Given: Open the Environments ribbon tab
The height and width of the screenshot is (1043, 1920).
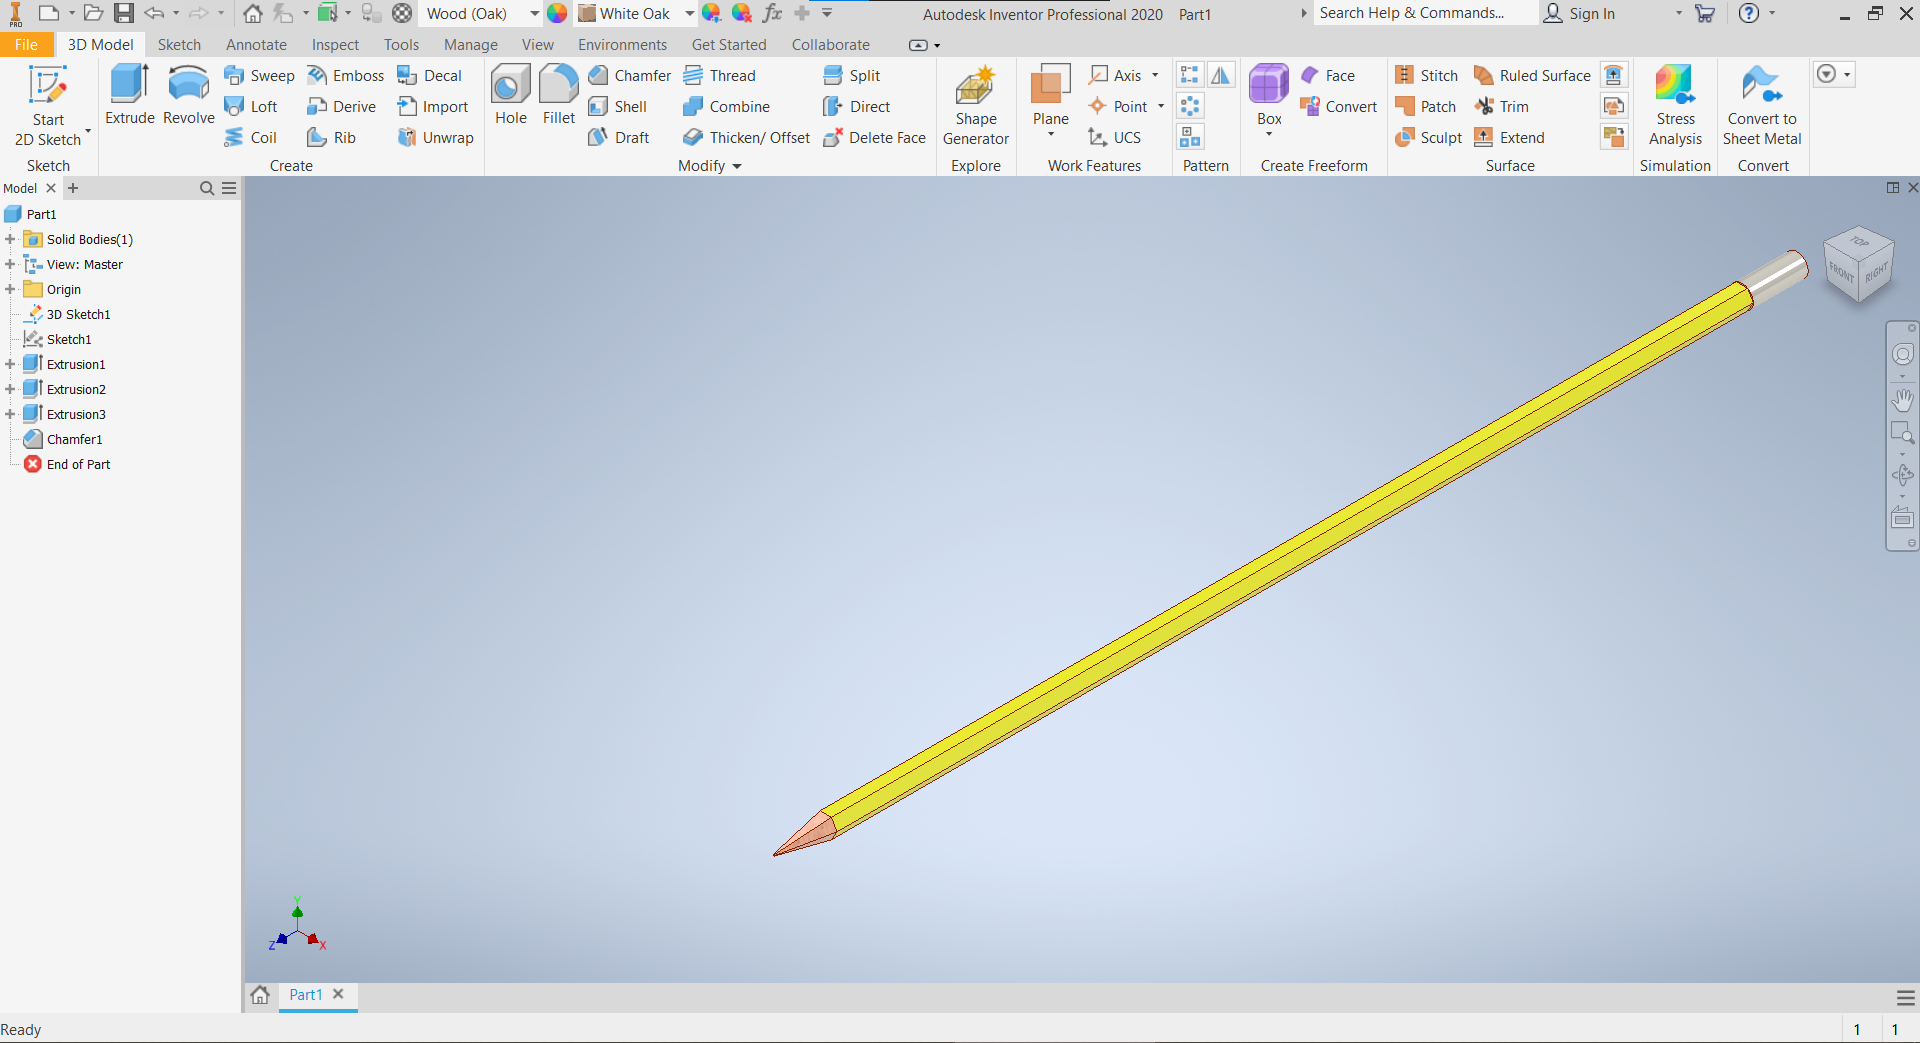Looking at the screenshot, I should (x=622, y=45).
